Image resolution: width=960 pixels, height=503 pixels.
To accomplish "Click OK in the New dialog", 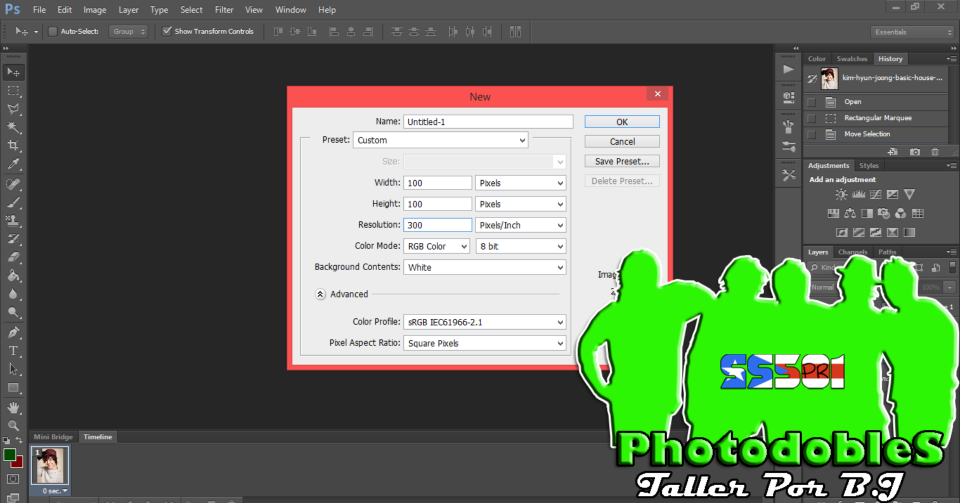I will [x=622, y=122].
